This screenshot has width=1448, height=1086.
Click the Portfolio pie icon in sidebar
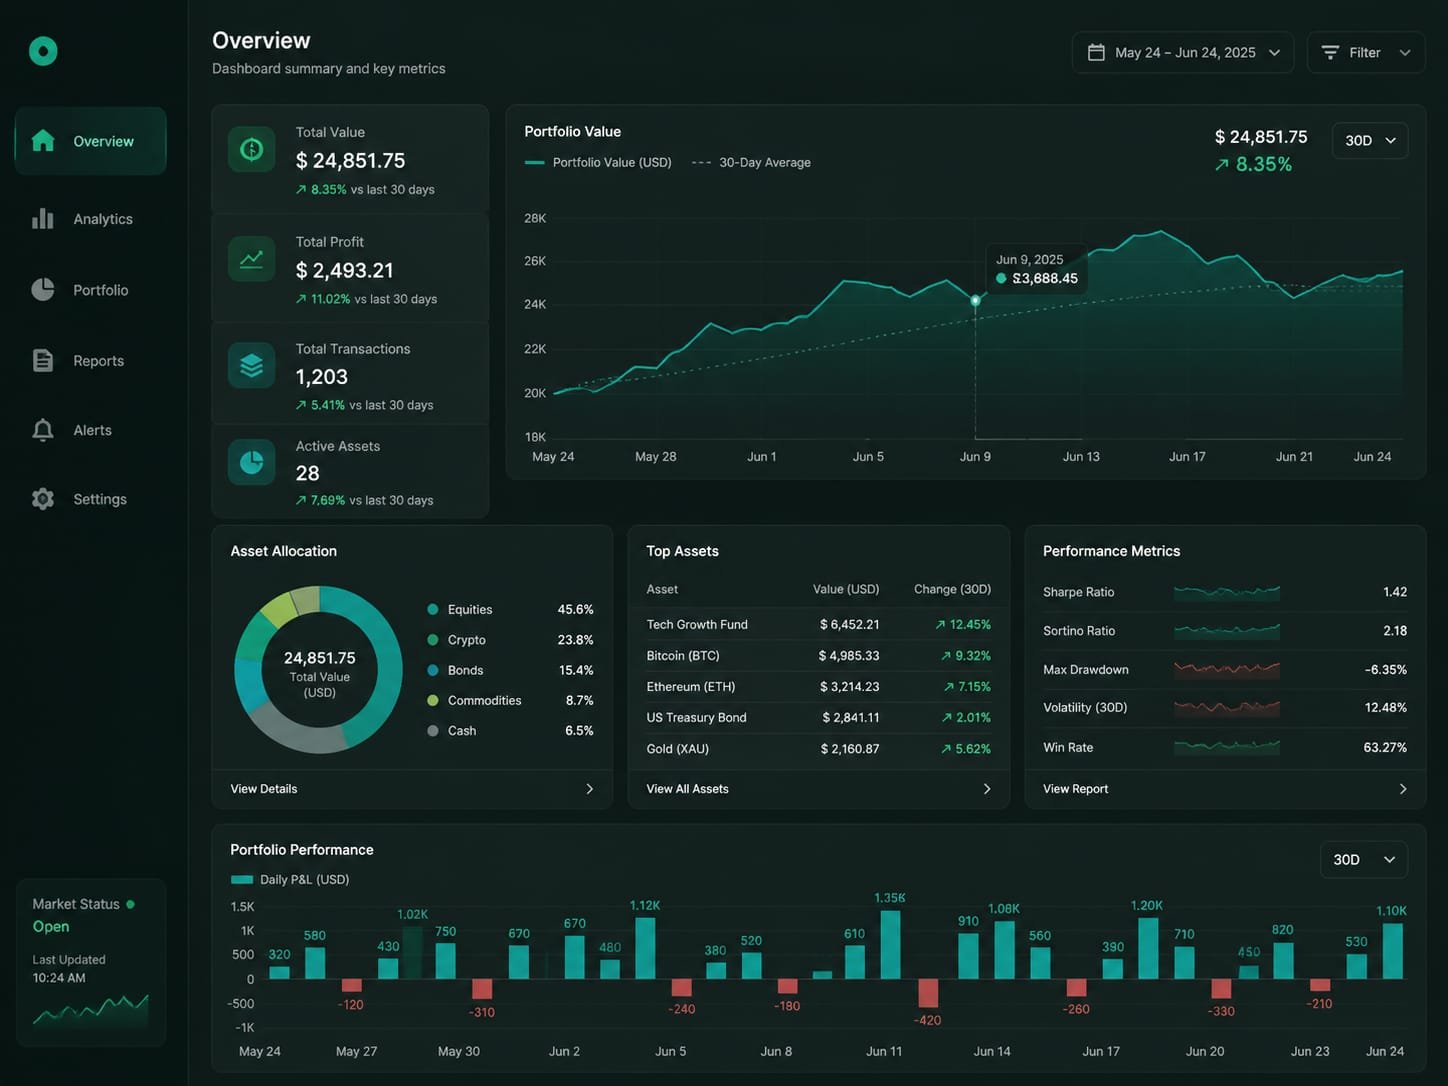[x=43, y=289]
